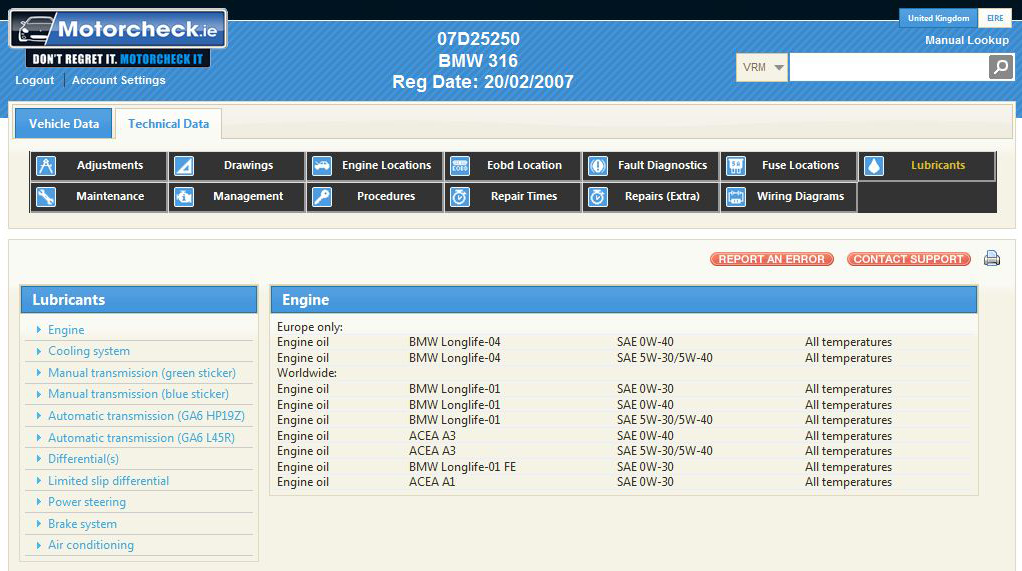
Task: Open the Differential(s) lubricant link
Action: (x=83, y=459)
